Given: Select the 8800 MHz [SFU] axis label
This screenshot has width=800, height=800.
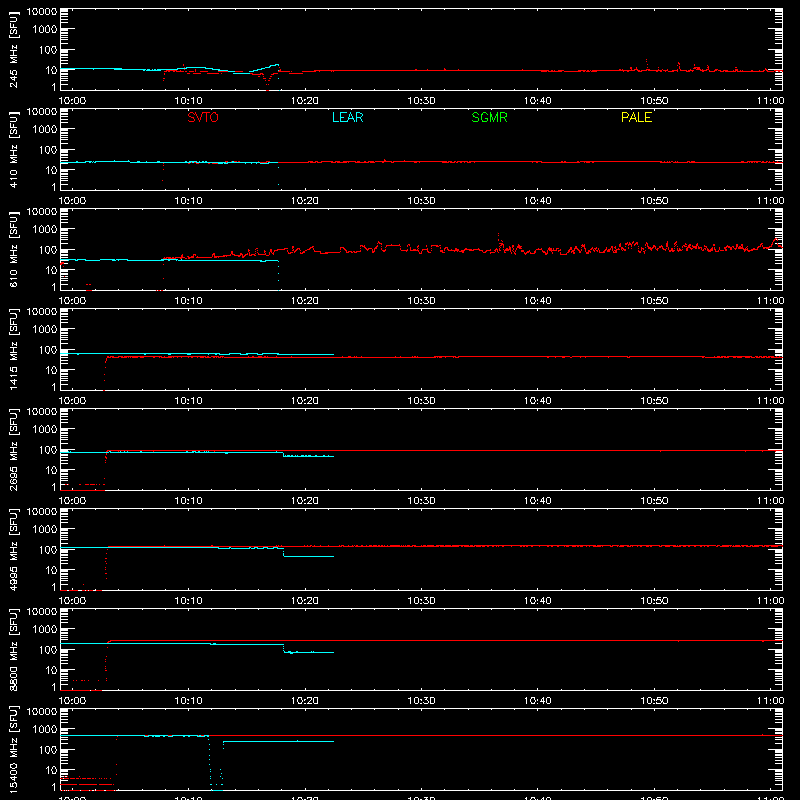Looking at the screenshot, I should pyautogui.click(x=13, y=649).
